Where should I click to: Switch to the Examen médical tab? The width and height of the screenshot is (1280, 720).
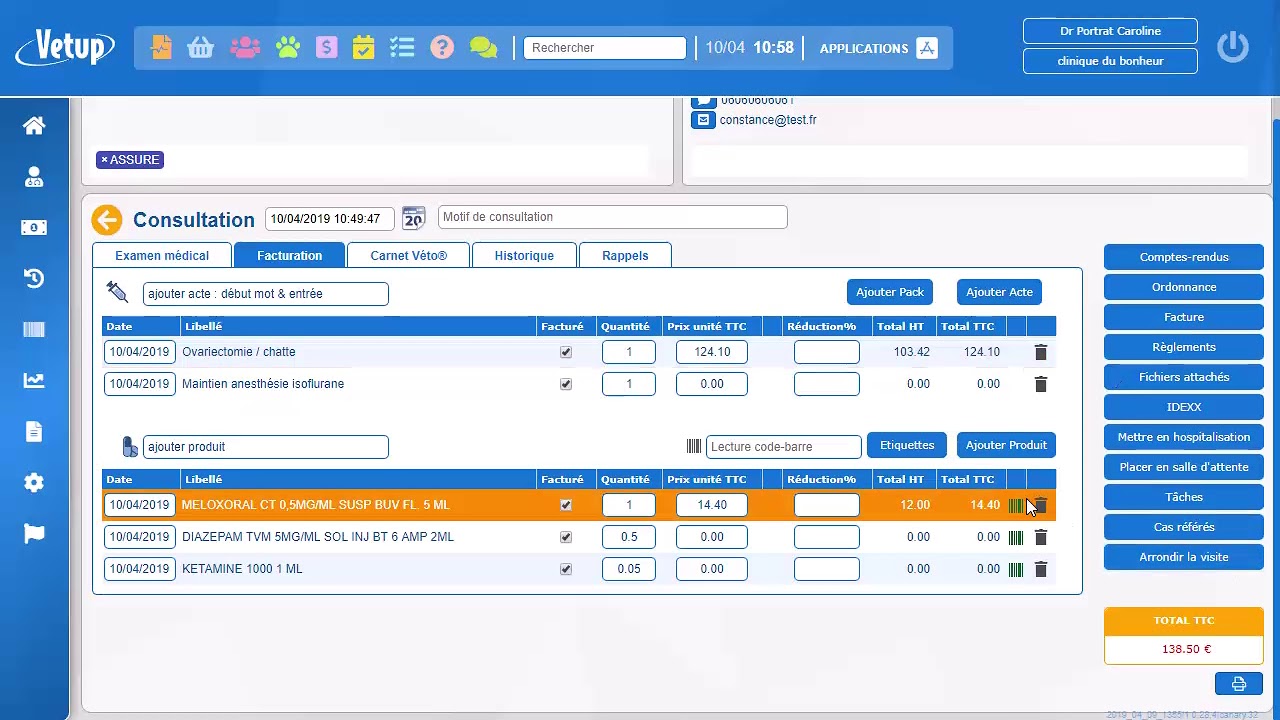pyautogui.click(x=162, y=256)
